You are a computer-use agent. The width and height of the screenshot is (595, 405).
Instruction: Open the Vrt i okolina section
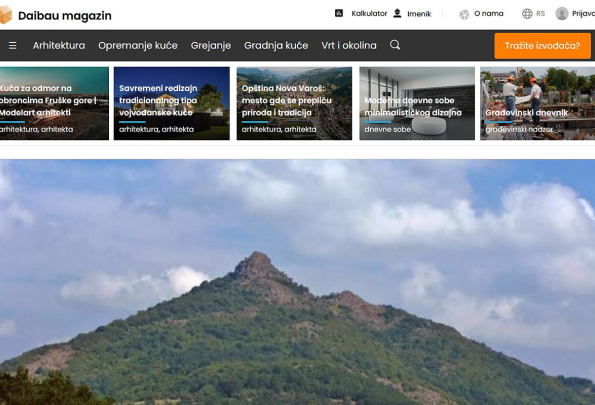click(x=349, y=46)
